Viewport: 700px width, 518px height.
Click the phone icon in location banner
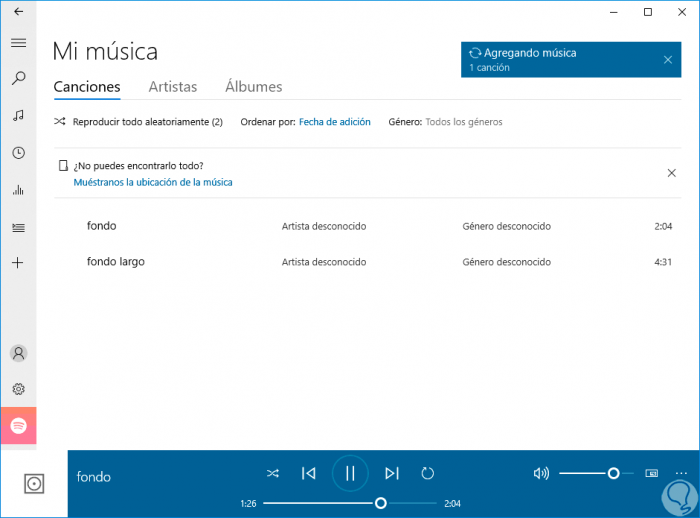[63, 166]
